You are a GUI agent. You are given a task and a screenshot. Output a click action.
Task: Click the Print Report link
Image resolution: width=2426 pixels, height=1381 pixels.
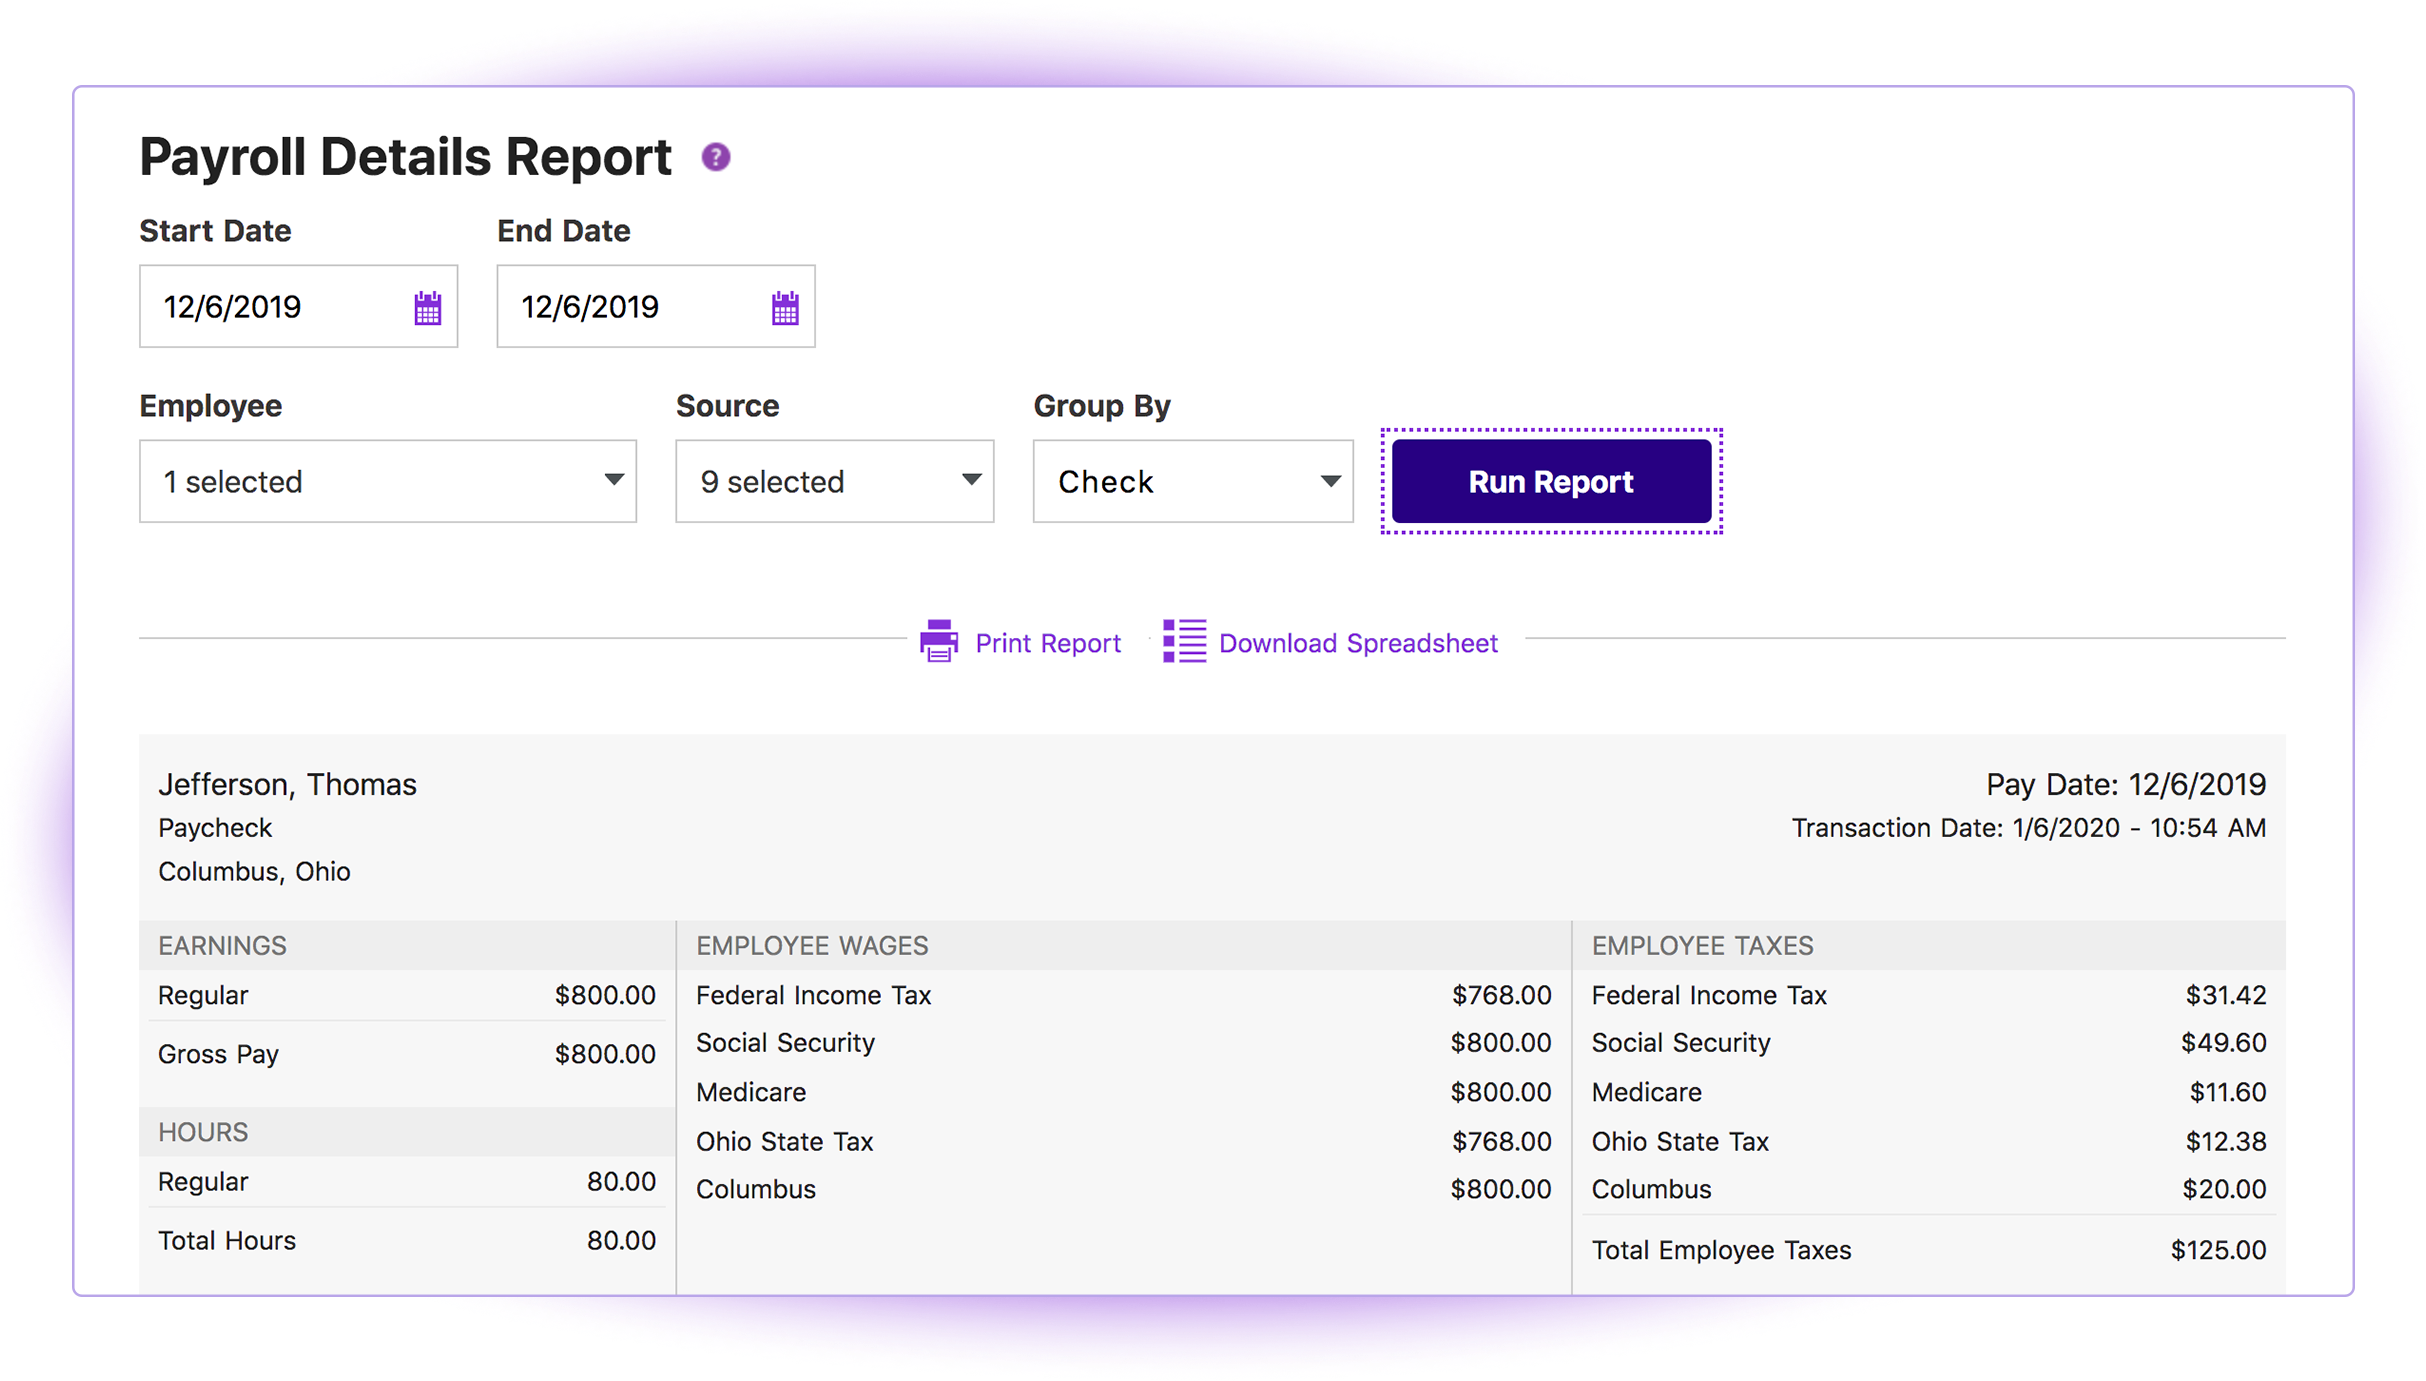[1047, 643]
